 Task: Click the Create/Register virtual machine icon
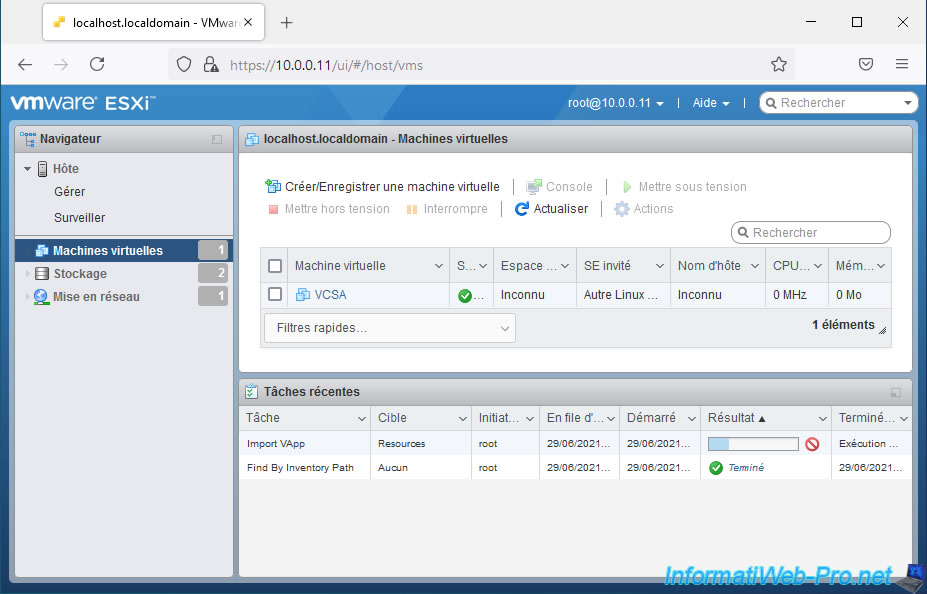(x=273, y=187)
